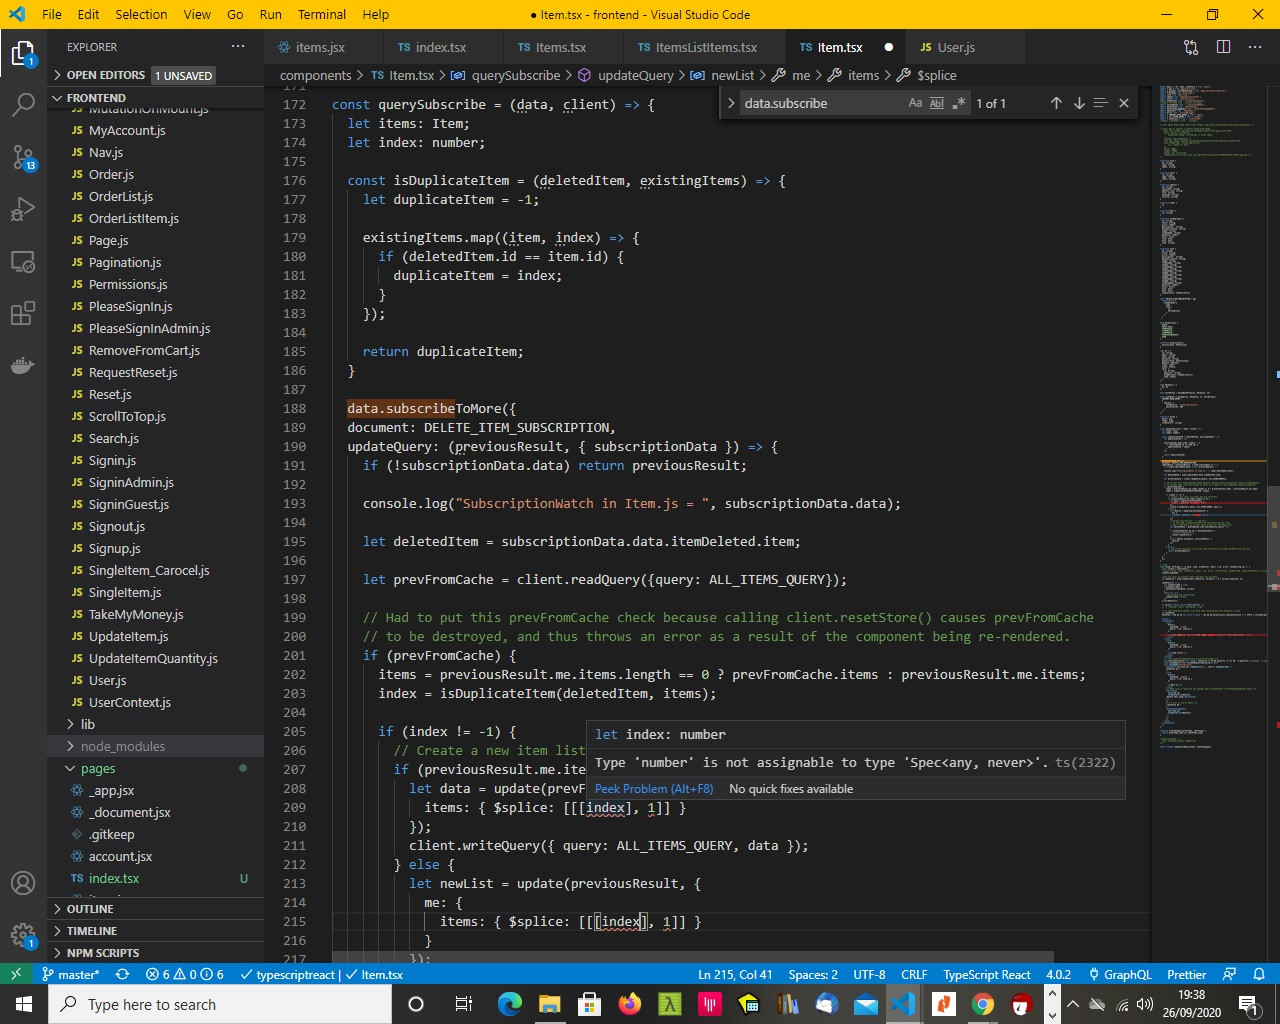
Task: Open Microsoft Edge from the taskbar
Action: (510, 1004)
